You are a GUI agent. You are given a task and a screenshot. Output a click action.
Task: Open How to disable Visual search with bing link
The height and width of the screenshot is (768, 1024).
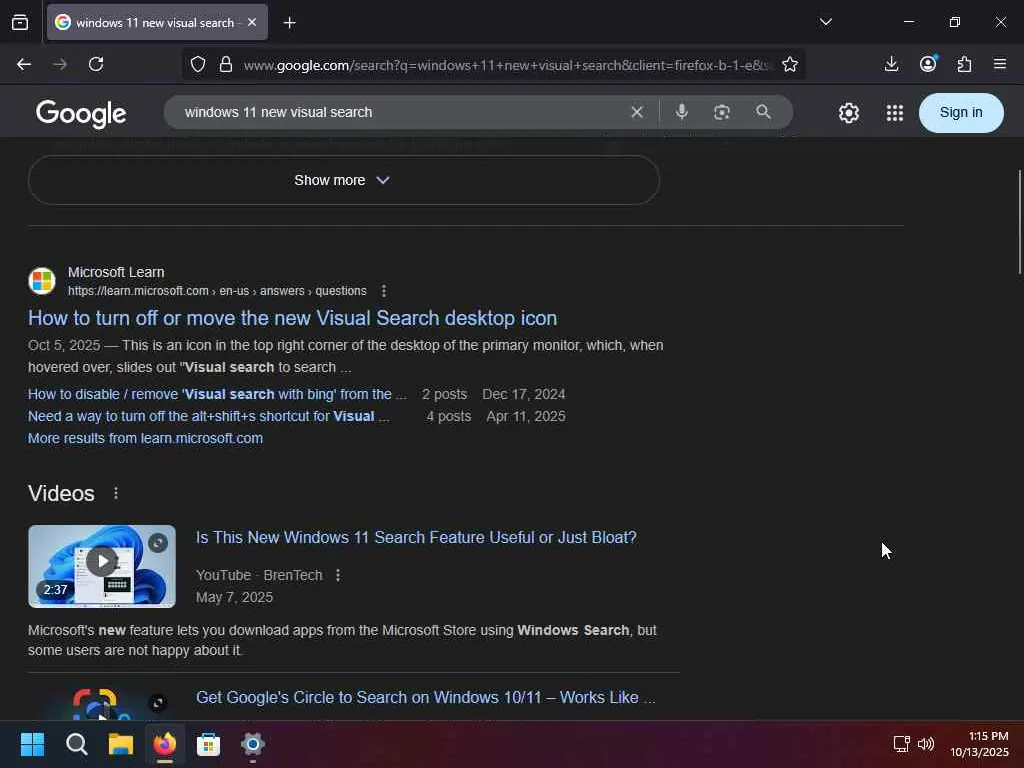tap(217, 394)
